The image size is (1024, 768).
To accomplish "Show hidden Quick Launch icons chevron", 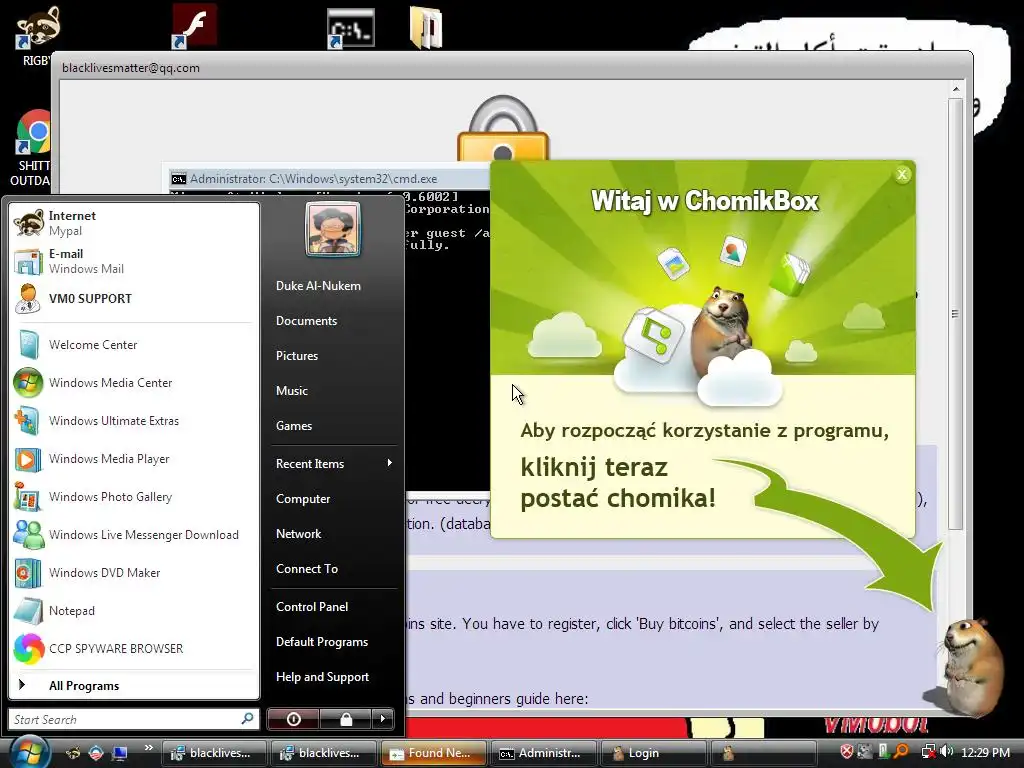I will (x=148, y=748).
